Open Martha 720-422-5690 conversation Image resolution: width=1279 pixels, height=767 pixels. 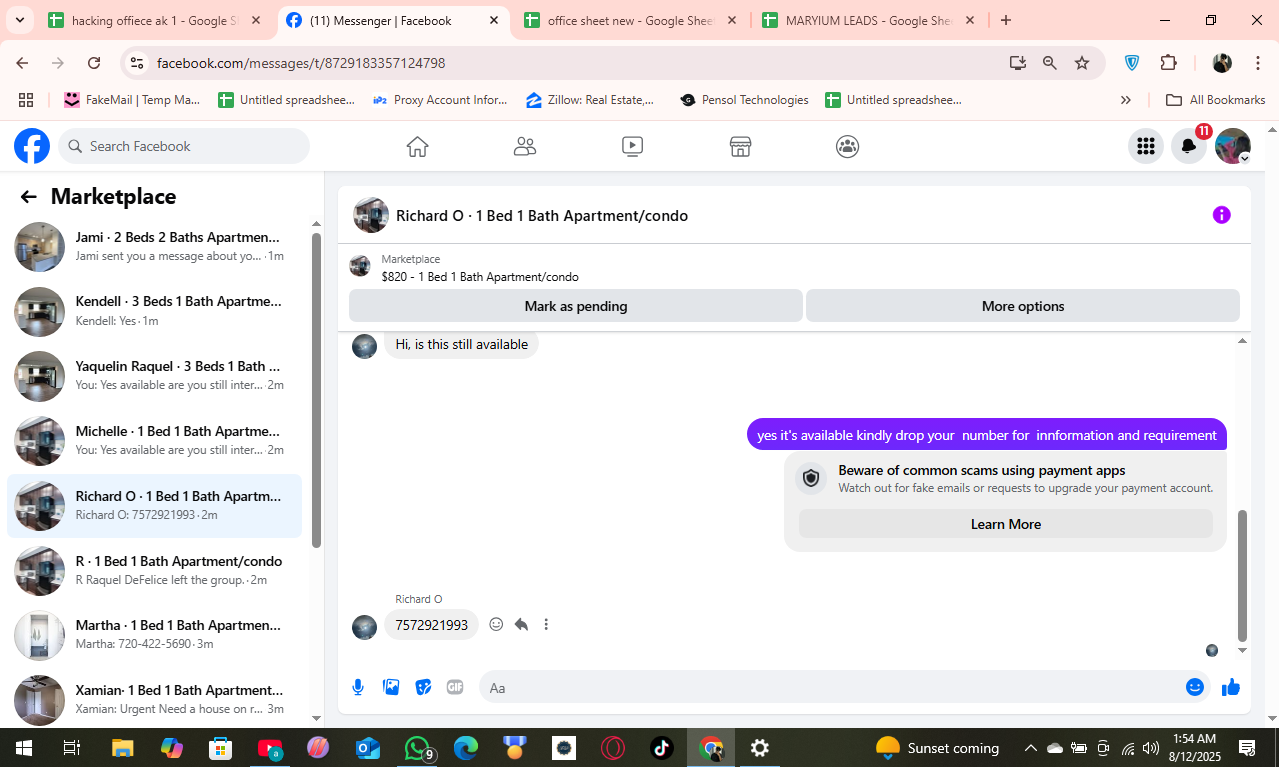point(154,635)
